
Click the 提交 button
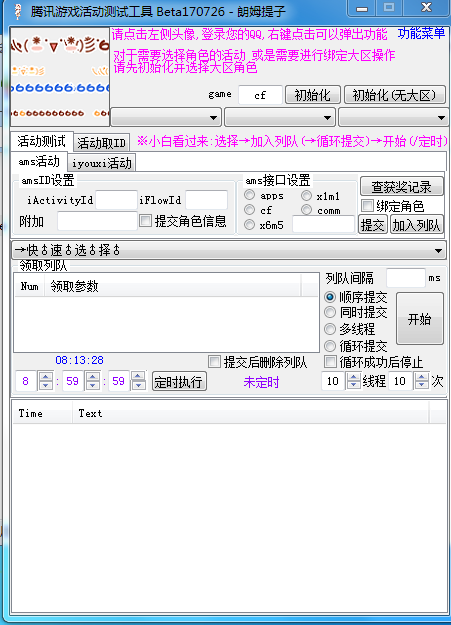pyautogui.click(x=372, y=225)
